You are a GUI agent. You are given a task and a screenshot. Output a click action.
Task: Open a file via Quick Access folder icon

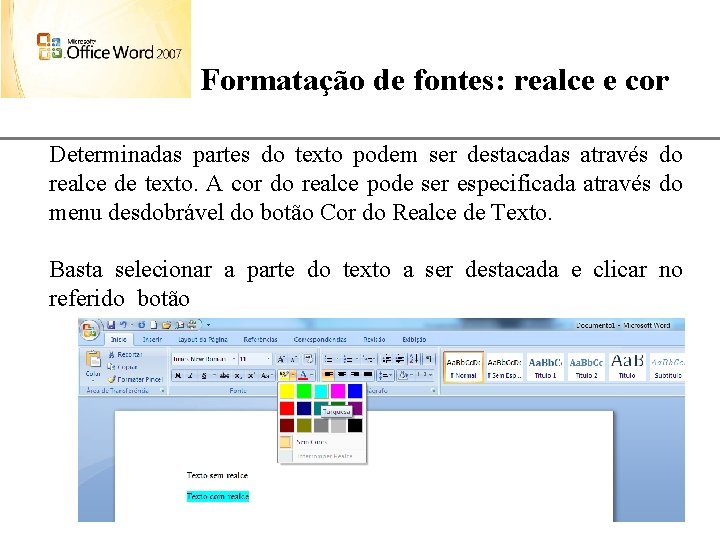click(x=166, y=325)
